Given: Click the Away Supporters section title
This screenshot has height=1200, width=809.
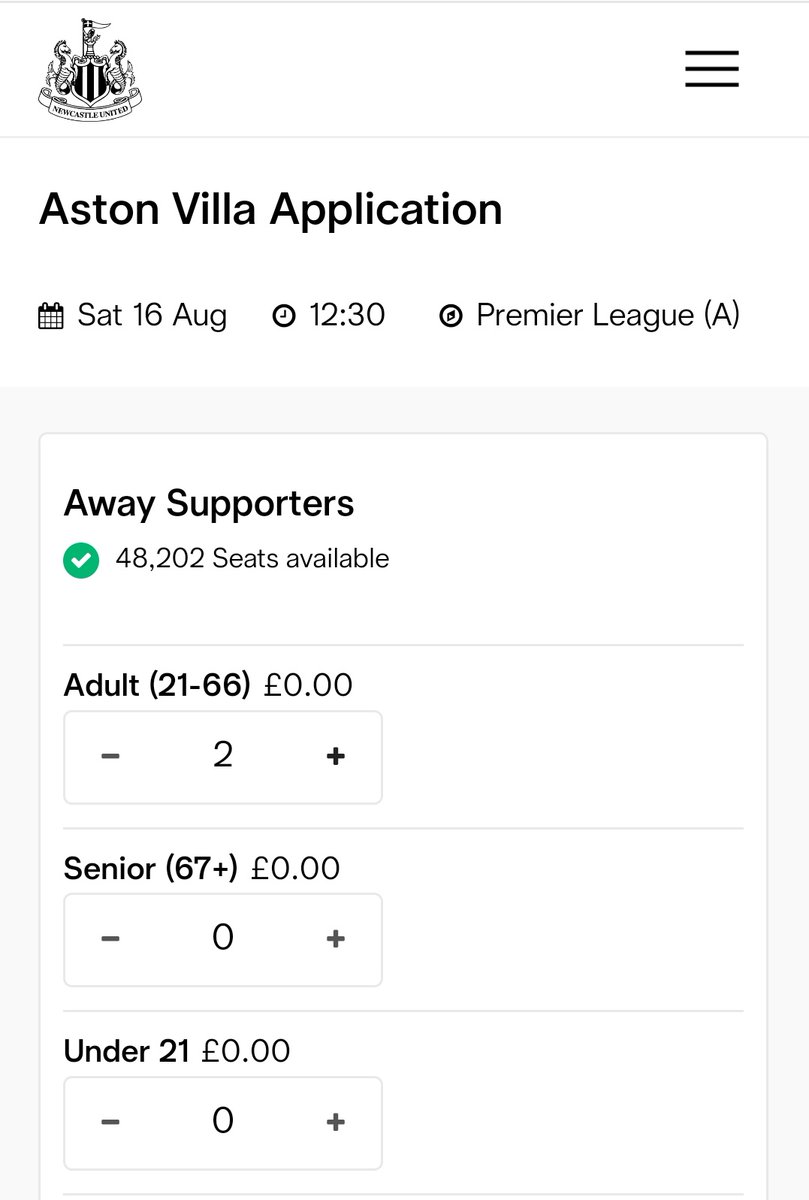Looking at the screenshot, I should (209, 503).
